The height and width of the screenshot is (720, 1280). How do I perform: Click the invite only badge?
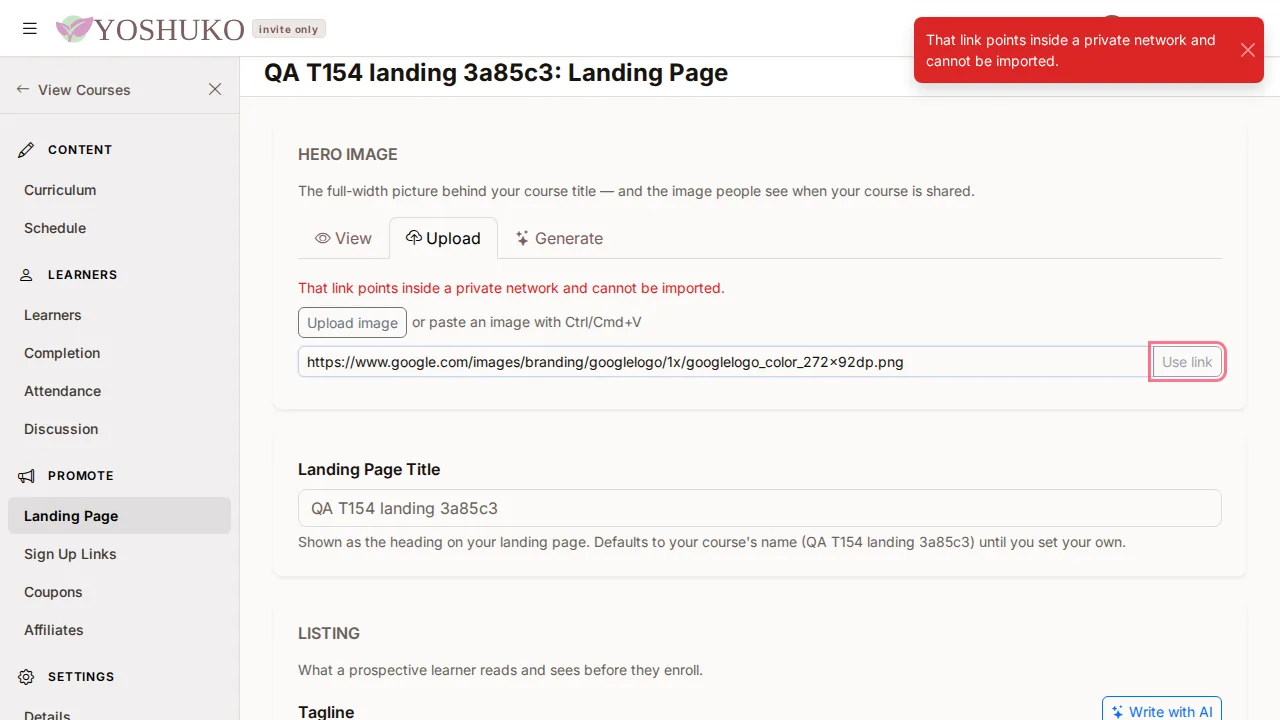pyautogui.click(x=289, y=29)
